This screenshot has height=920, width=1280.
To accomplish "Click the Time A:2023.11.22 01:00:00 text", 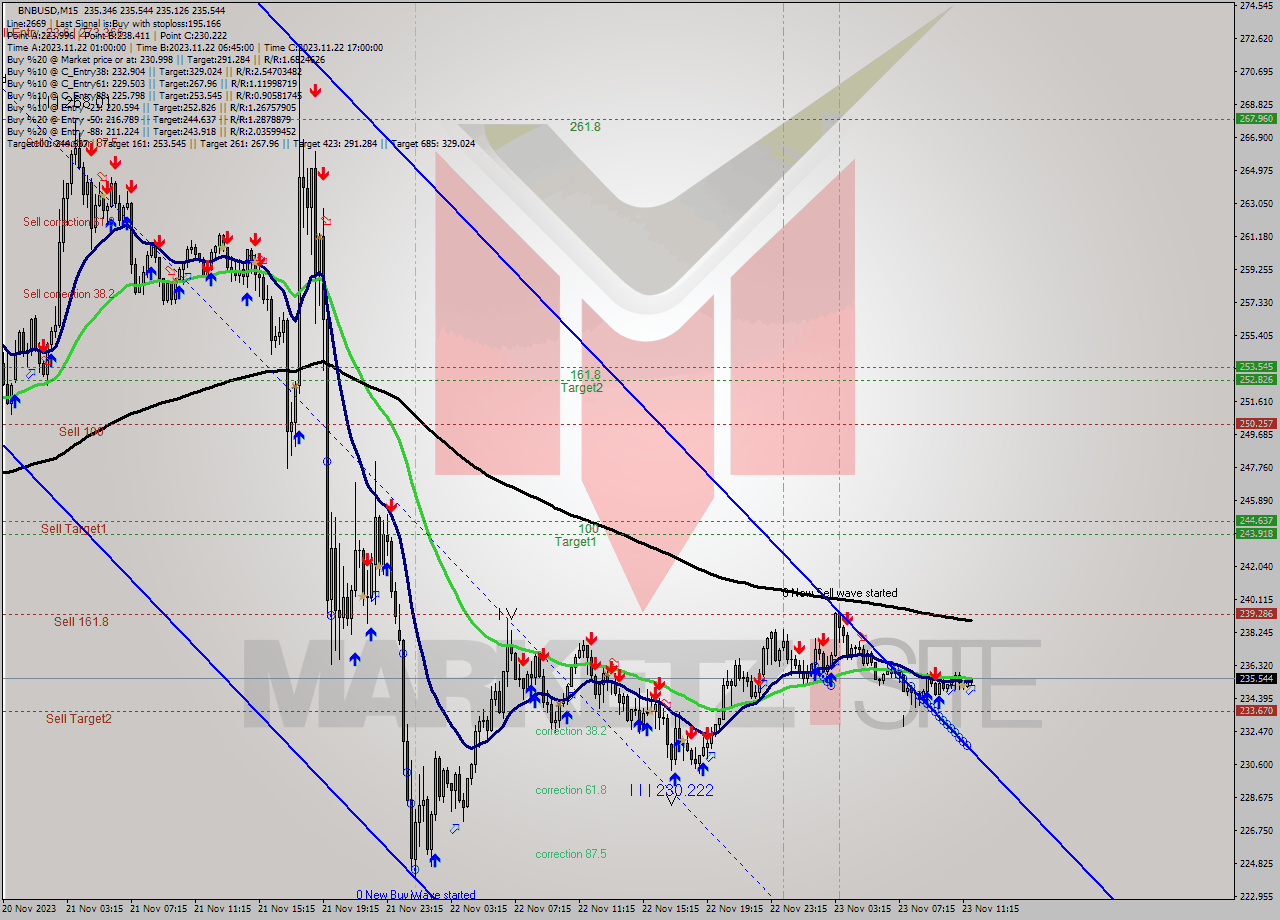I will click(66, 47).
